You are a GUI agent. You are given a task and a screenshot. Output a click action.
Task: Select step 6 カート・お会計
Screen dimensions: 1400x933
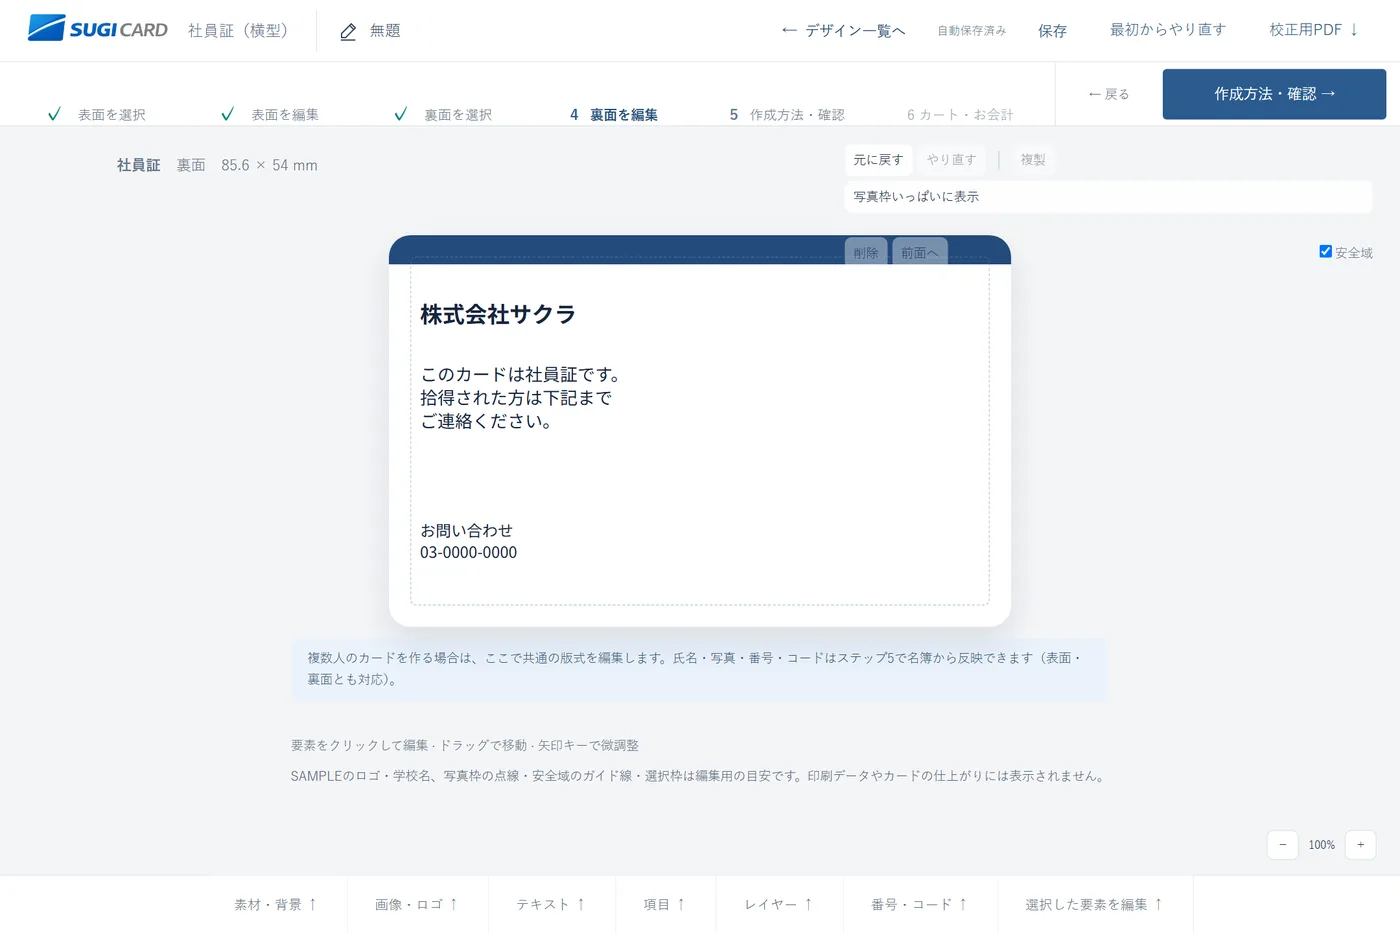click(x=960, y=115)
